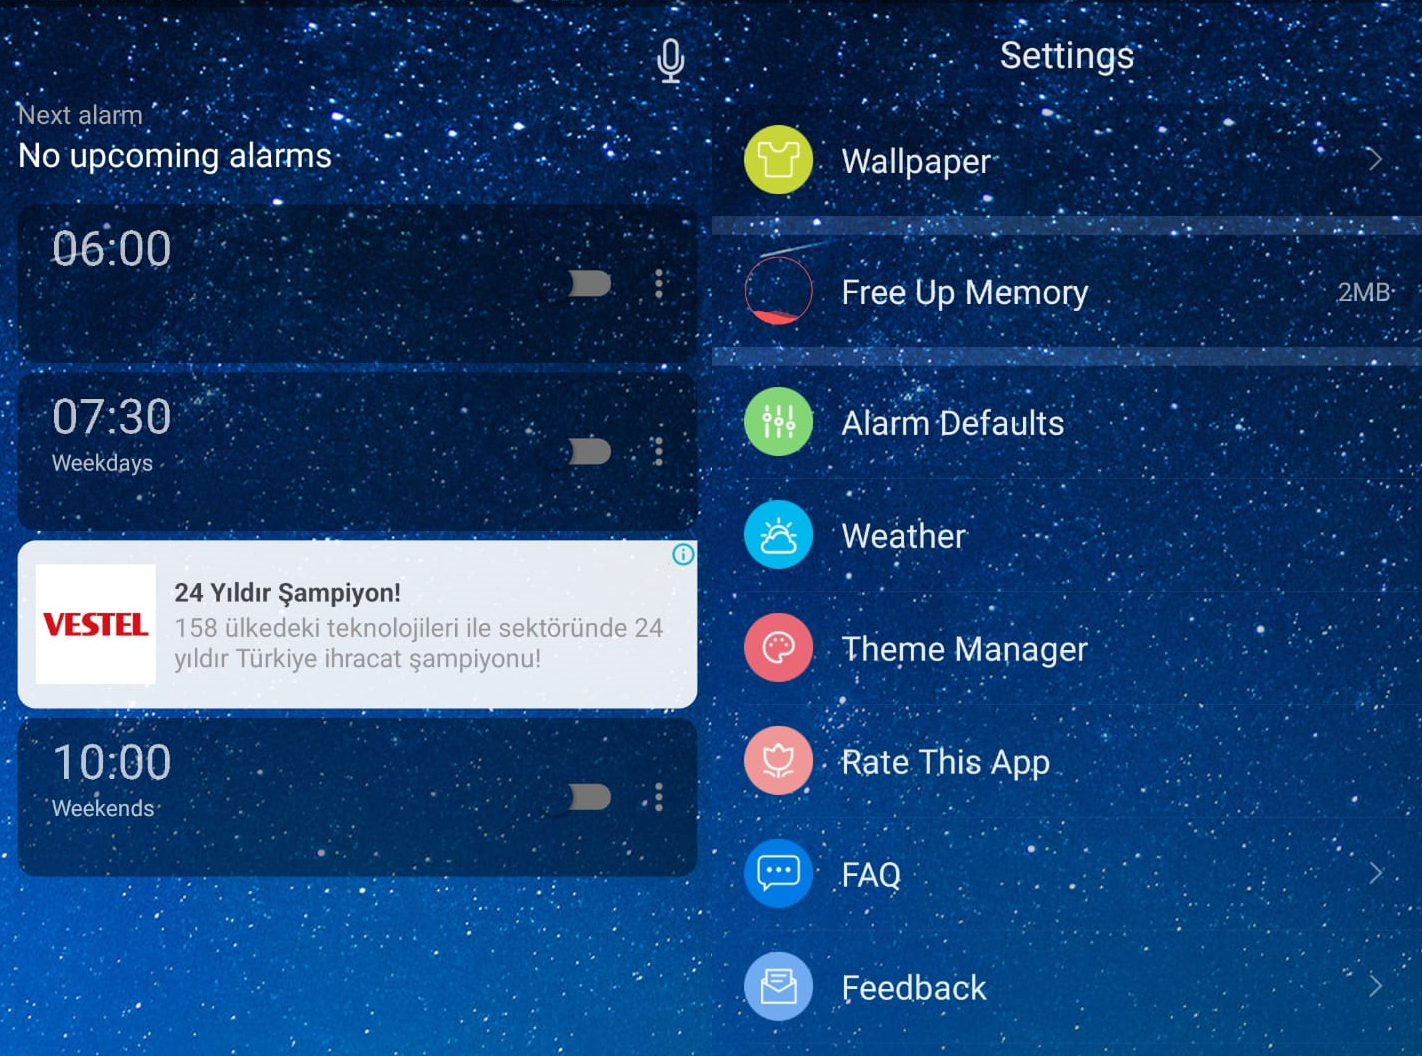Viewport: 1422px width, 1056px height.
Task: Open the Theme Manager palette icon
Action: point(778,648)
